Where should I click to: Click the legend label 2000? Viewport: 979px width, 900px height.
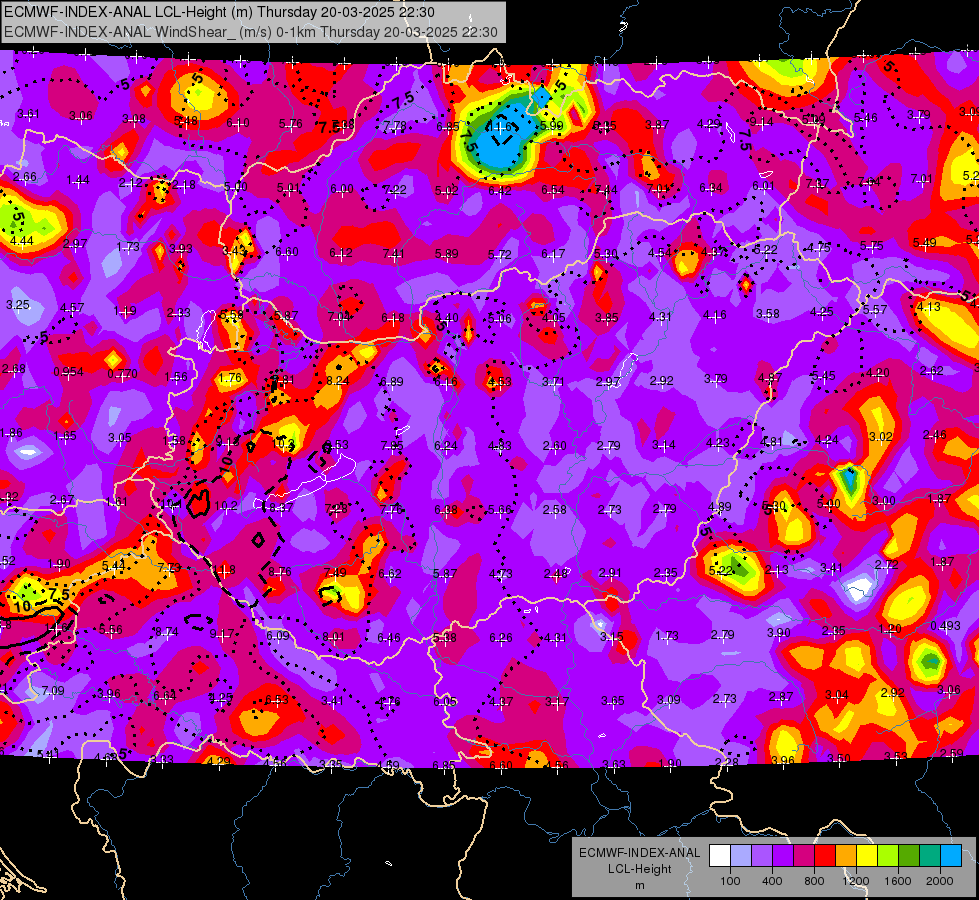(940, 881)
